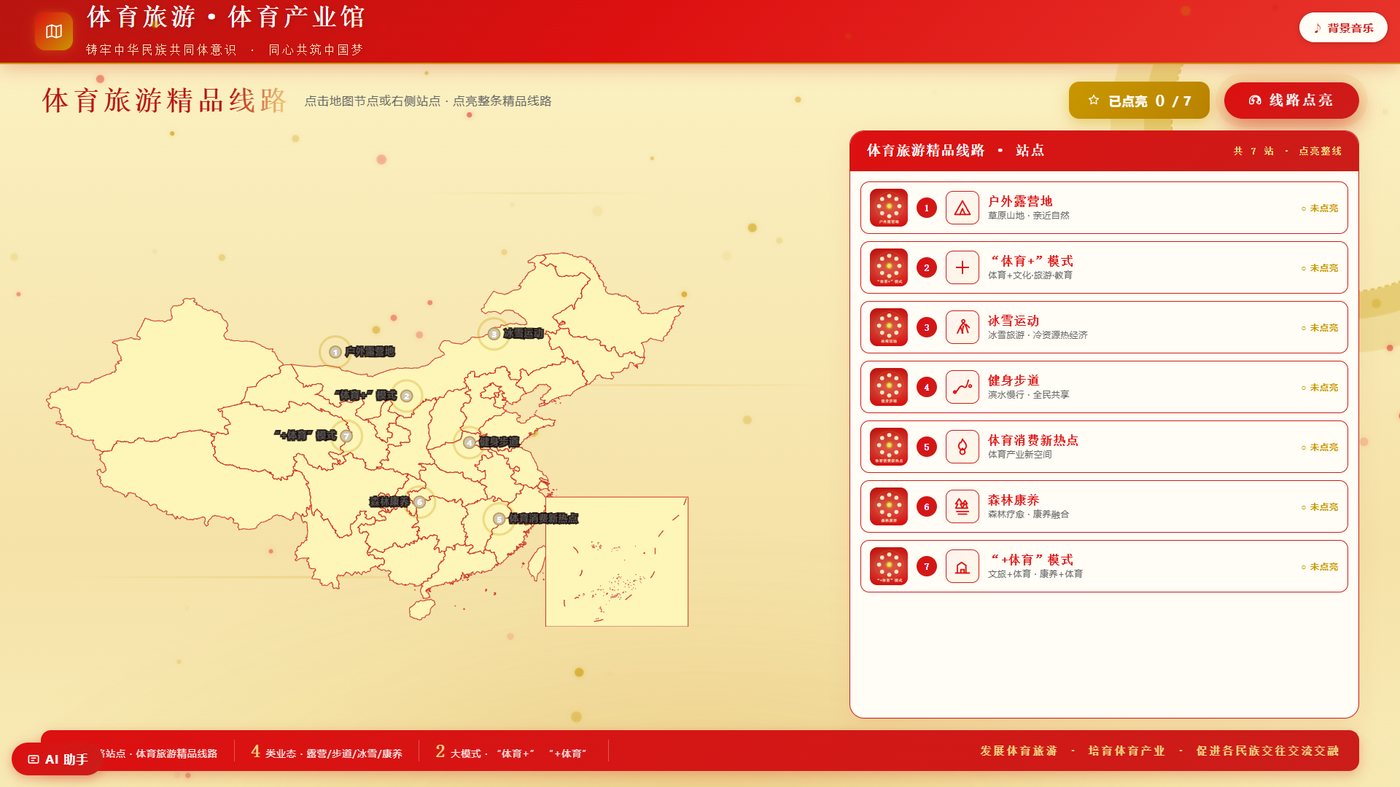Click the red thumbnail badge of 体育消费新热点
Viewport: 1400px width, 787px height.
coord(889,447)
